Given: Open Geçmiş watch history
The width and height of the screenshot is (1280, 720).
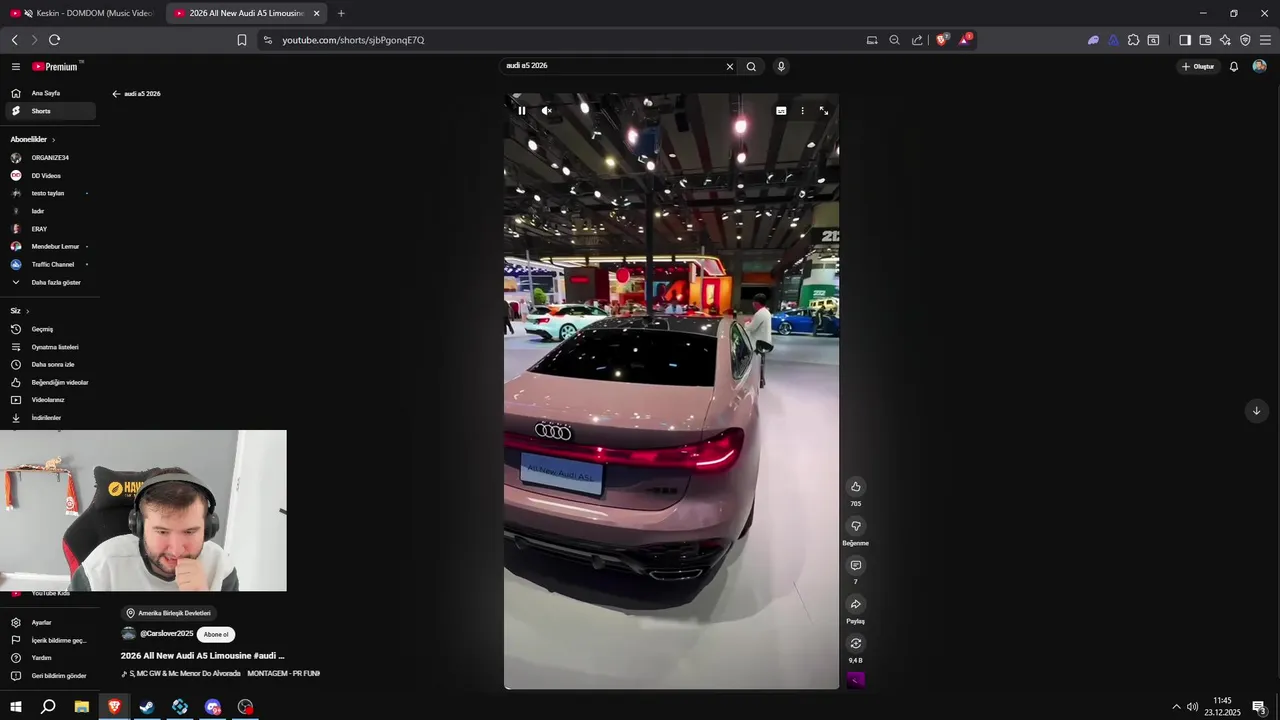Looking at the screenshot, I should [48, 329].
